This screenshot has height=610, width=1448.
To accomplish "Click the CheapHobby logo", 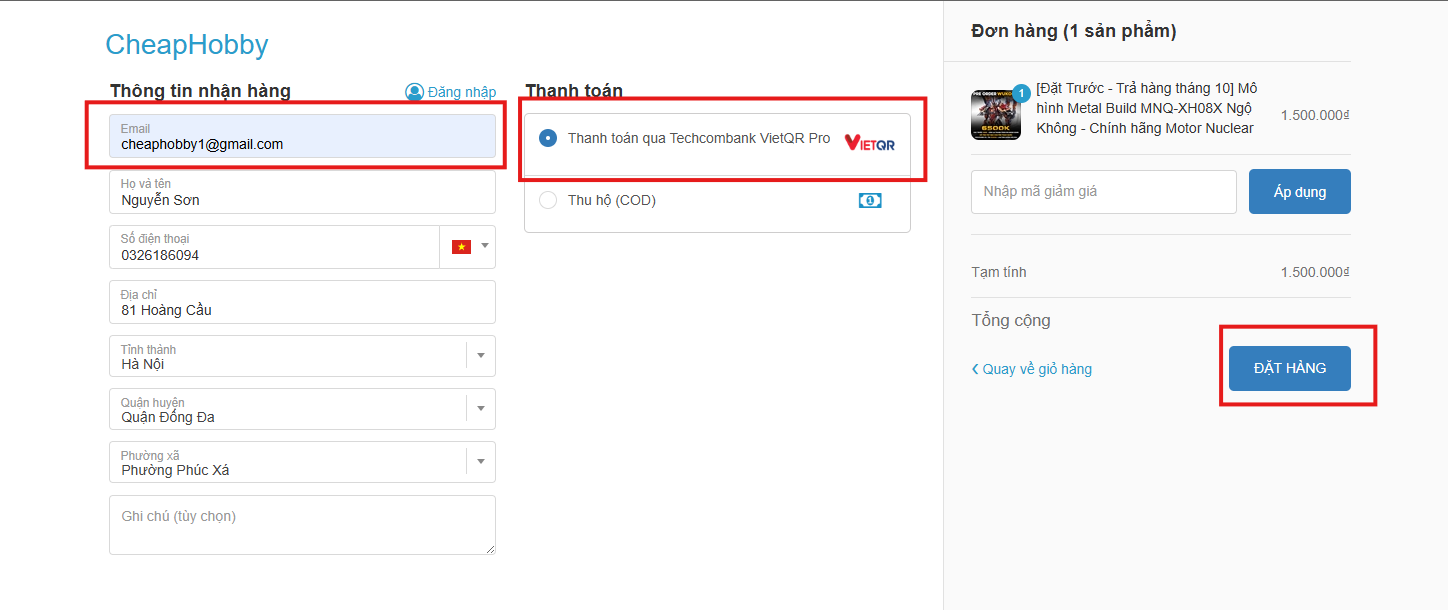I will click(x=187, y=45).
